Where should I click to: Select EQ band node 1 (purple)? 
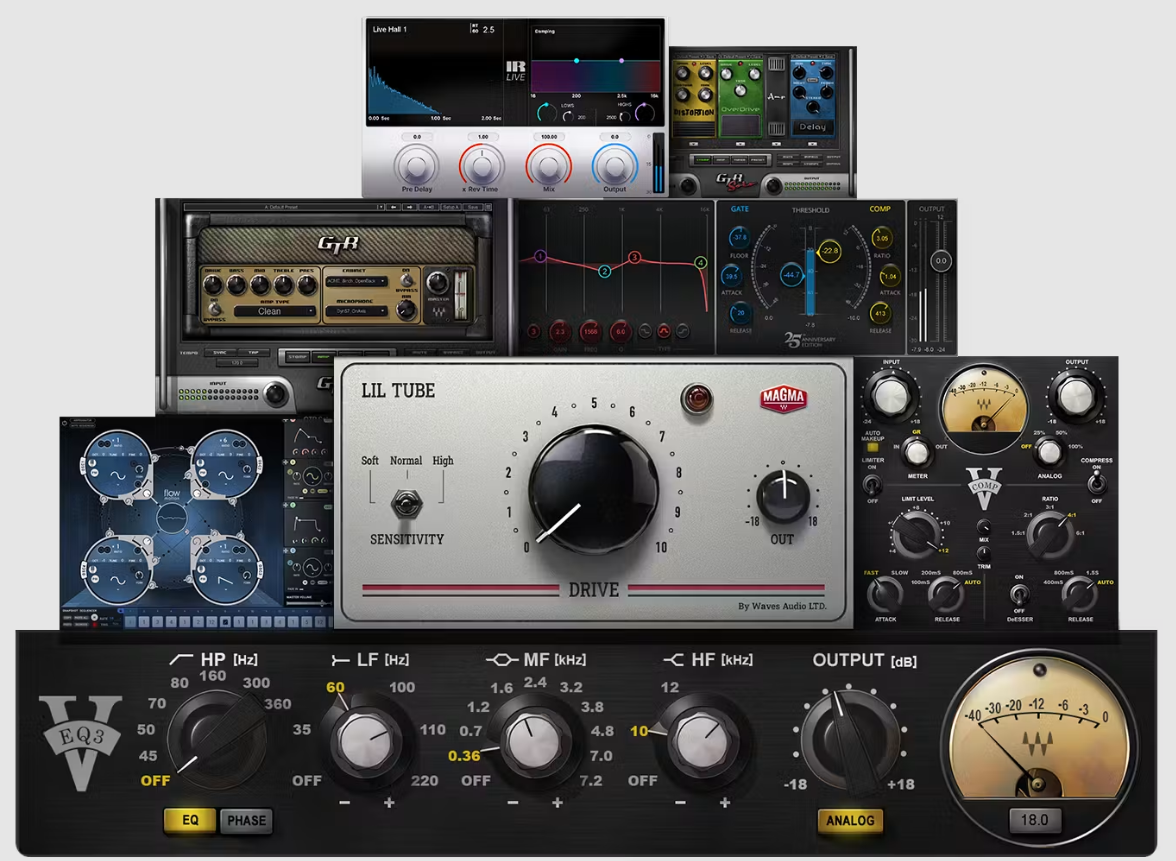pos(540,257)
